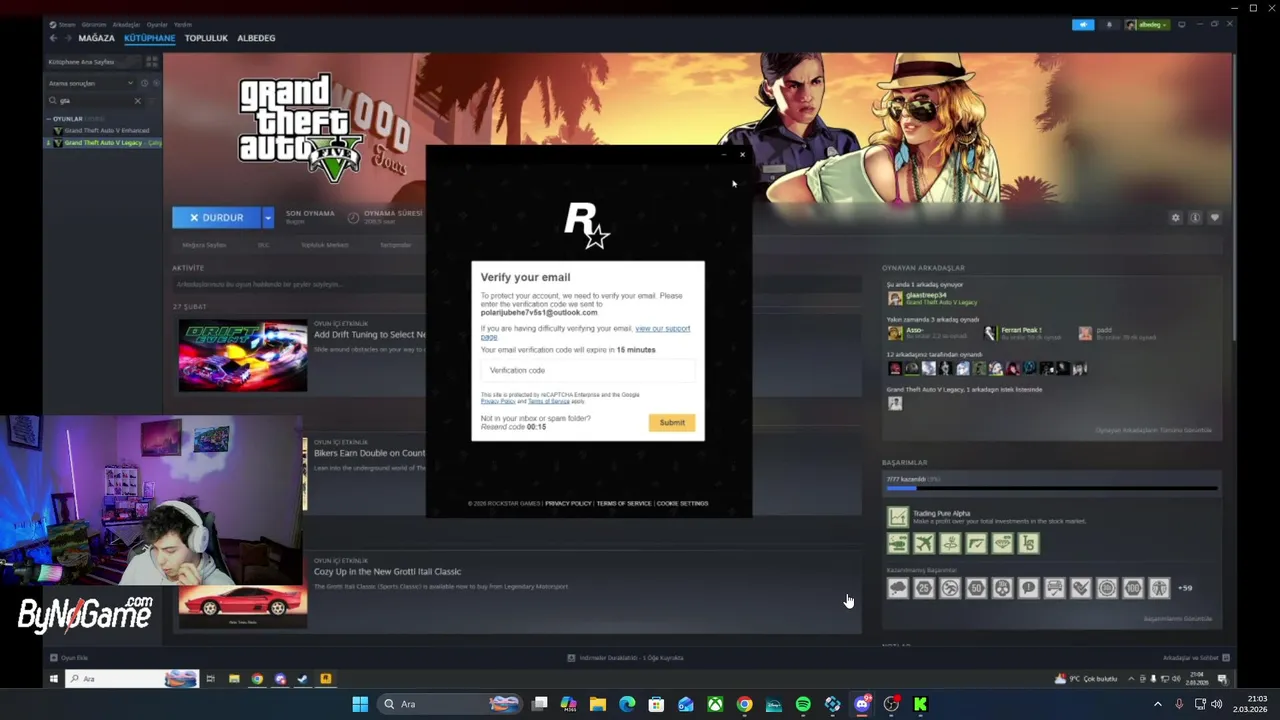
Task: Click the achievements progress bar
Action: click(1052, 488)
